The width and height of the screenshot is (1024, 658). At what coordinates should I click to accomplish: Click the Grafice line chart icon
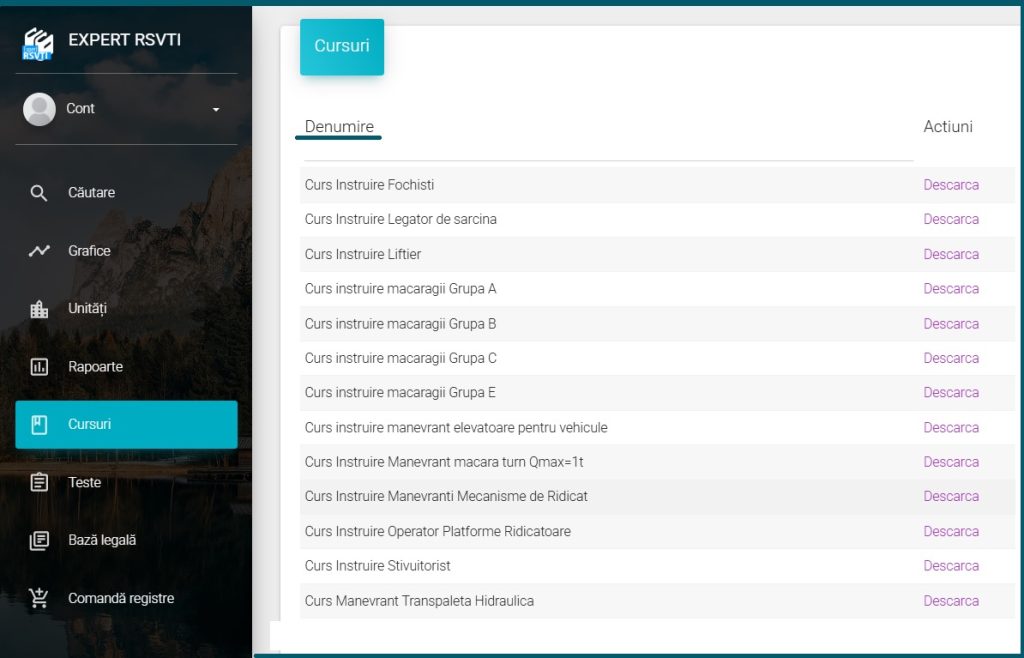click(x=39, y=251)
